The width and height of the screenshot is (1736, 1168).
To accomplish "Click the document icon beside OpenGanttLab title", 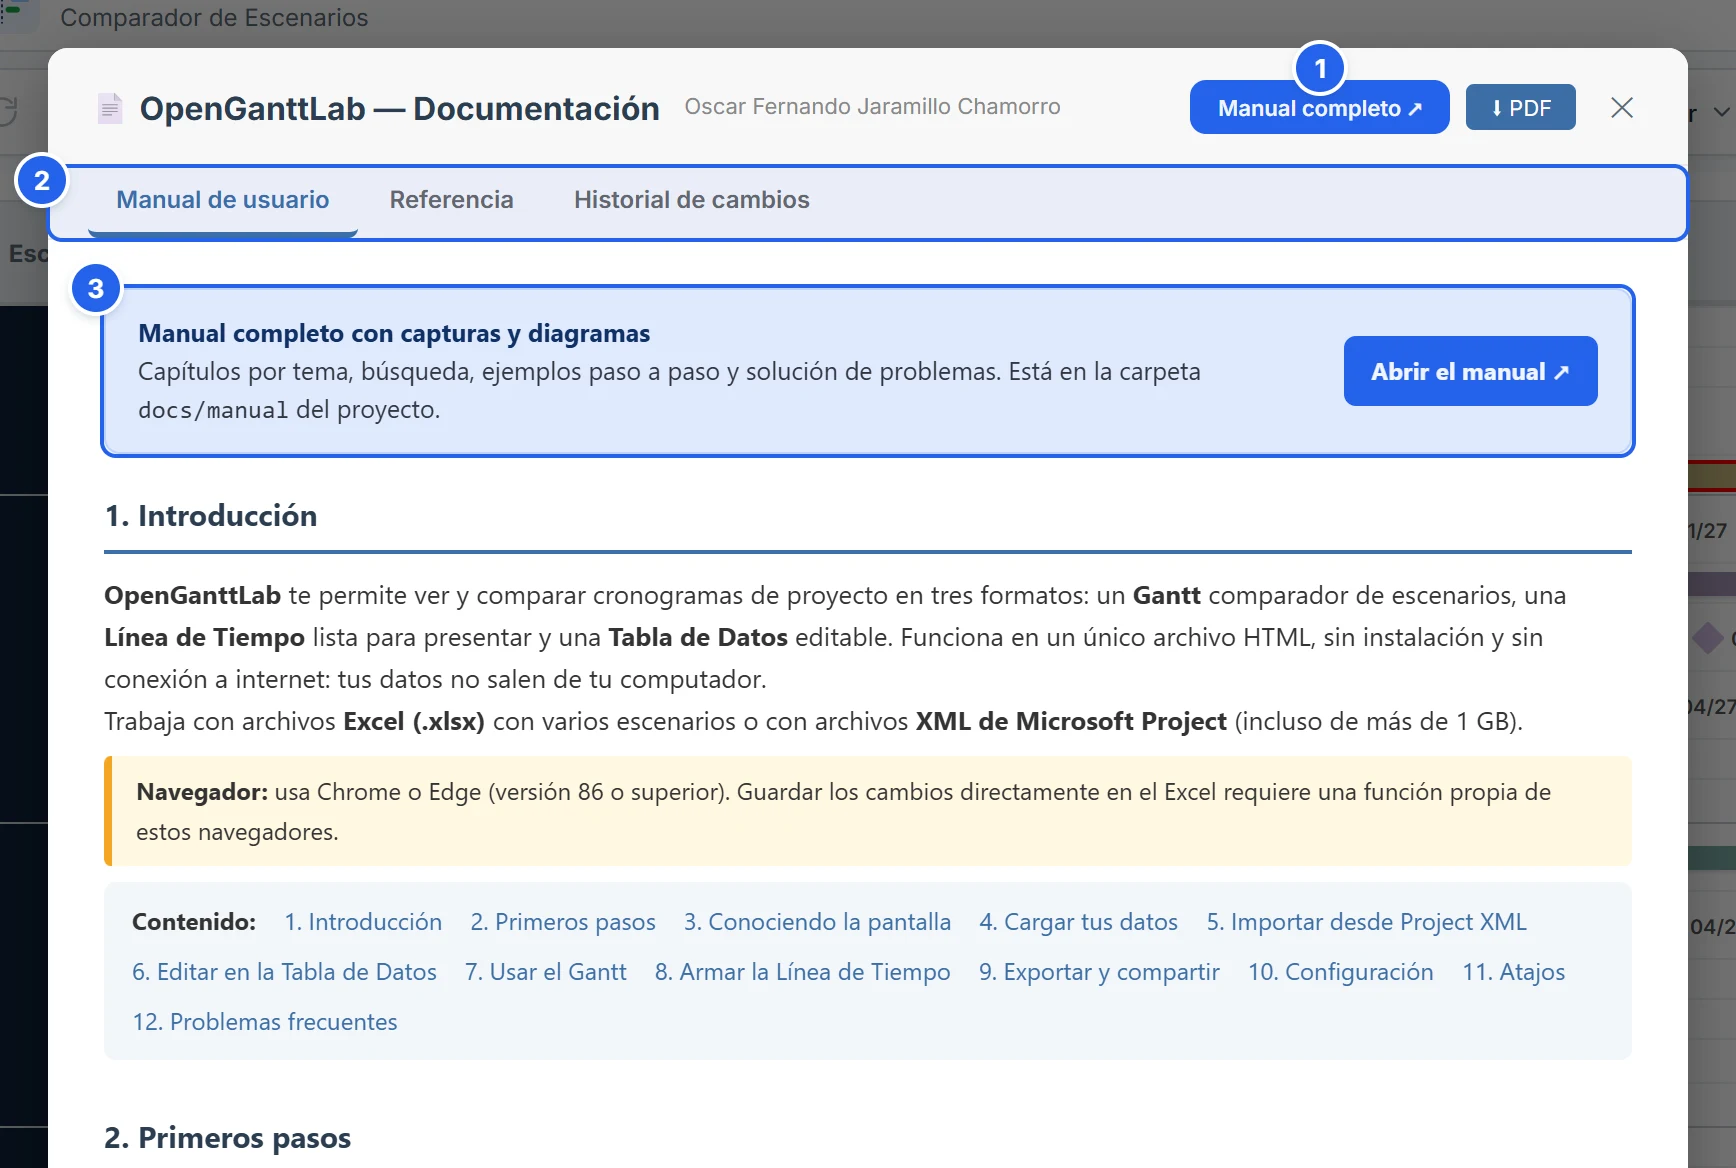I will click(x=110, y=108).
